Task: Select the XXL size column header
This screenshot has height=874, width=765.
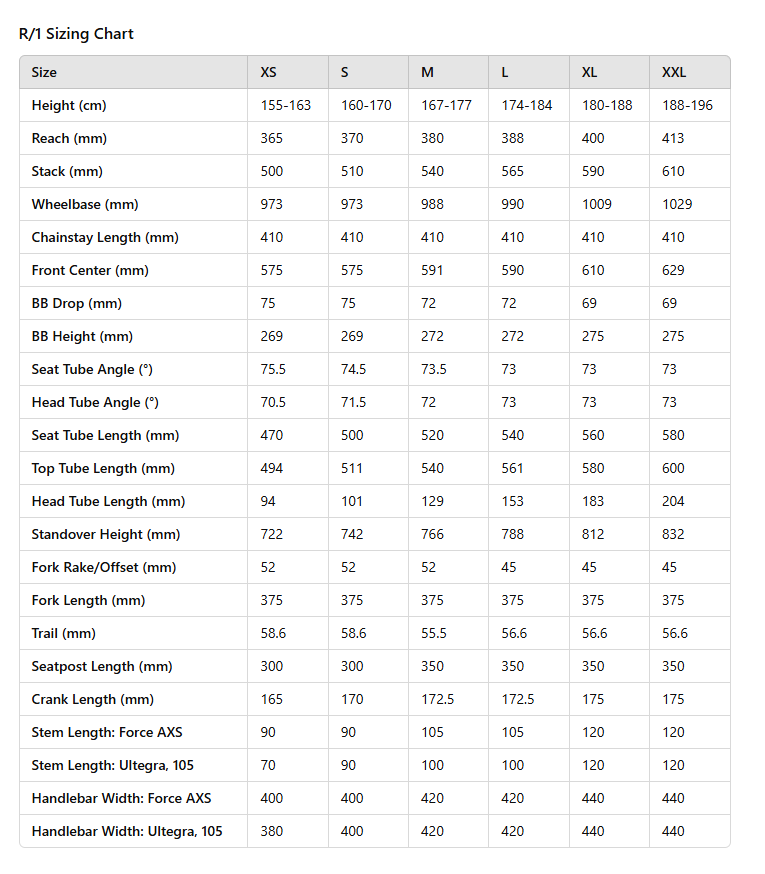Action: 674,72
